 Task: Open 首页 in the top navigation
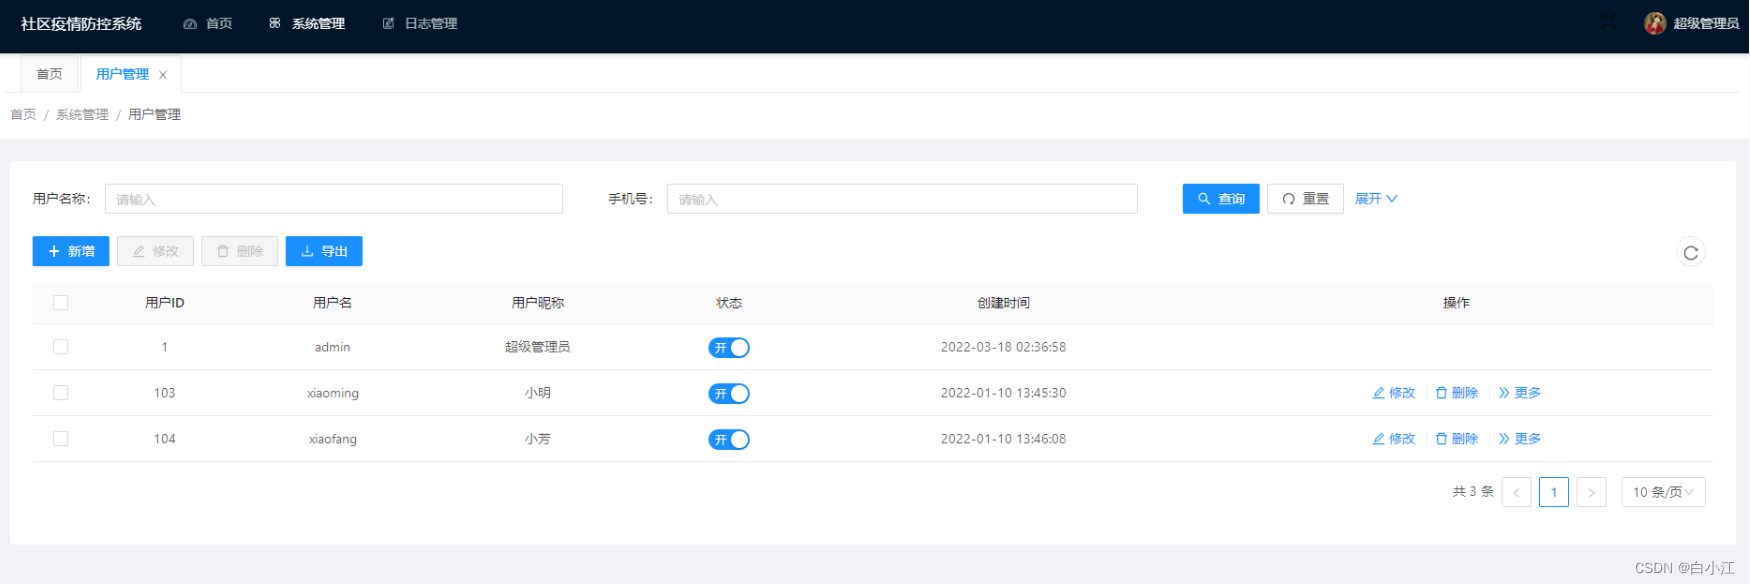(x=208, y=24)
